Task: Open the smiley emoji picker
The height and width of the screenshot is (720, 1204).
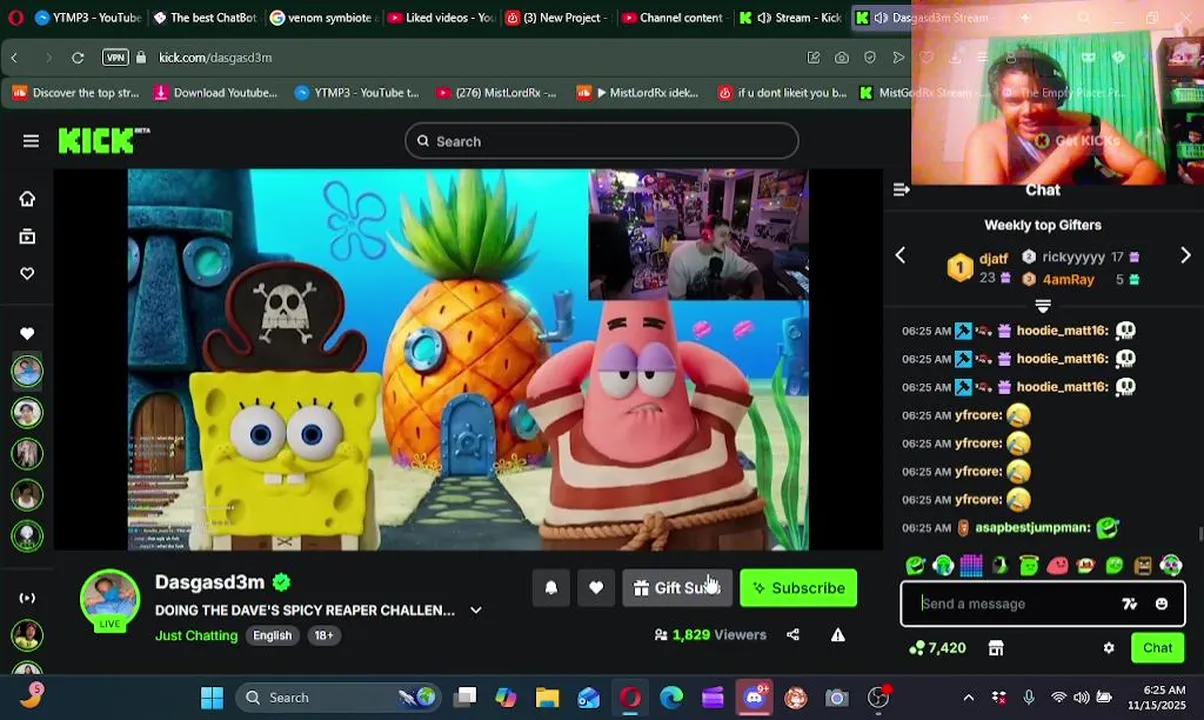Action: tap(1161, 603)
